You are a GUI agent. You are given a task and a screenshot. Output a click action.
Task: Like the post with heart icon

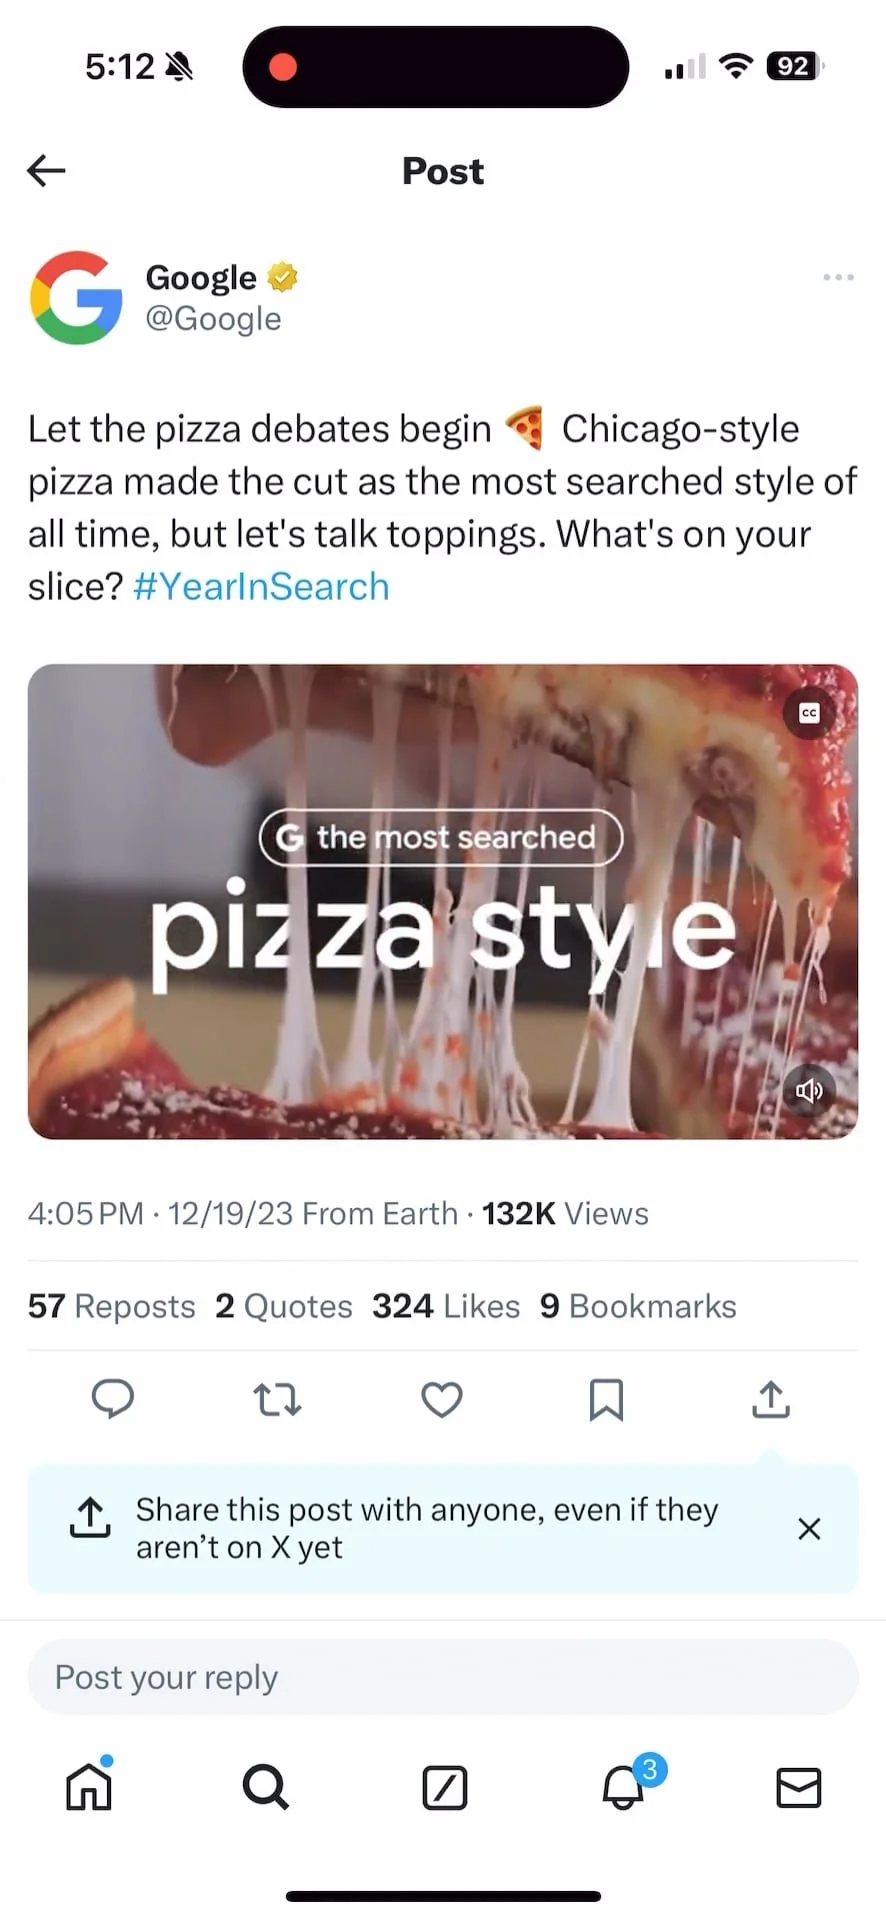[442, 1399]
